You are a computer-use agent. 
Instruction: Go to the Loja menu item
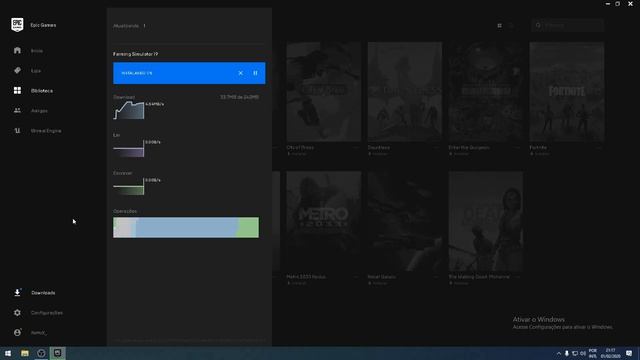tap(36, 71)
